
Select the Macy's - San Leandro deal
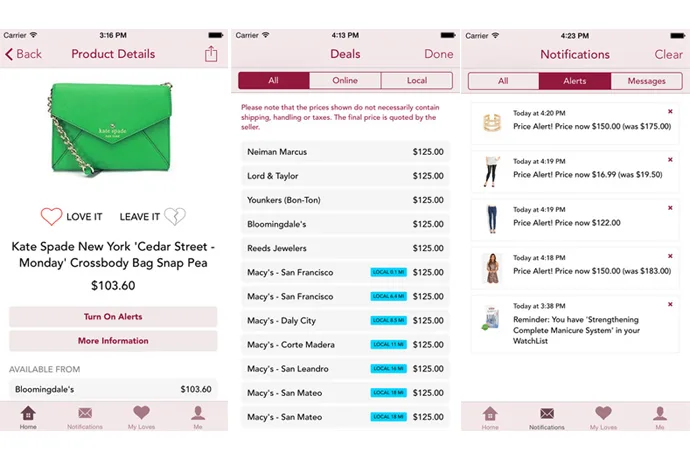[345, 369]
